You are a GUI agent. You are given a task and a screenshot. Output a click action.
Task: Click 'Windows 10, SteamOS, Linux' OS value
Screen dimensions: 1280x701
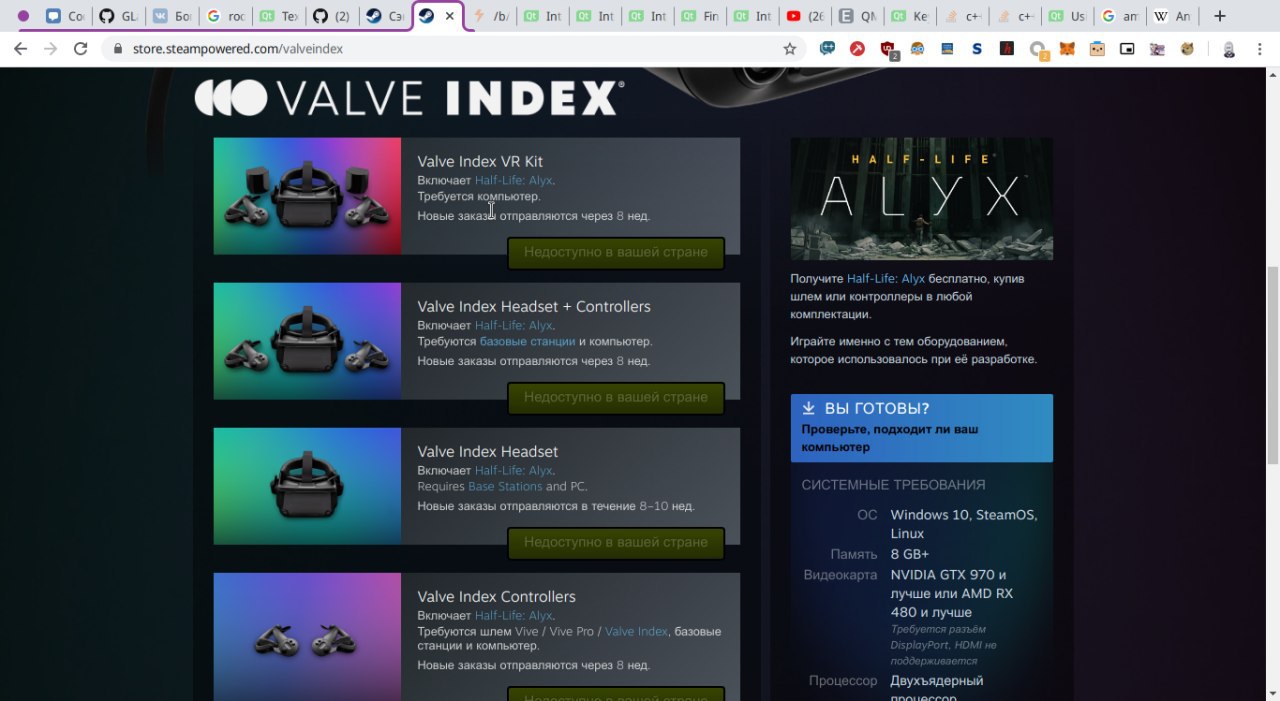tap(964, 524)
